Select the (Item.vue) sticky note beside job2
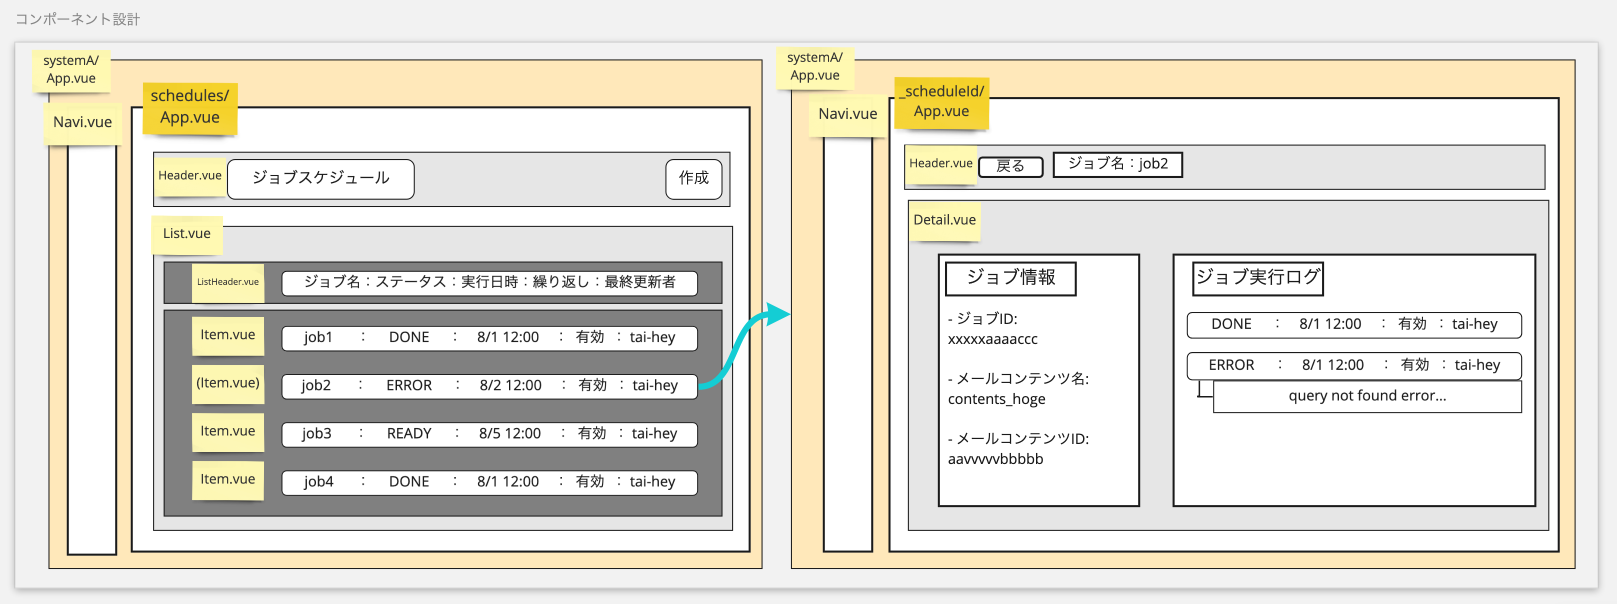The image size is (1617, 604). tap(227, 383)
